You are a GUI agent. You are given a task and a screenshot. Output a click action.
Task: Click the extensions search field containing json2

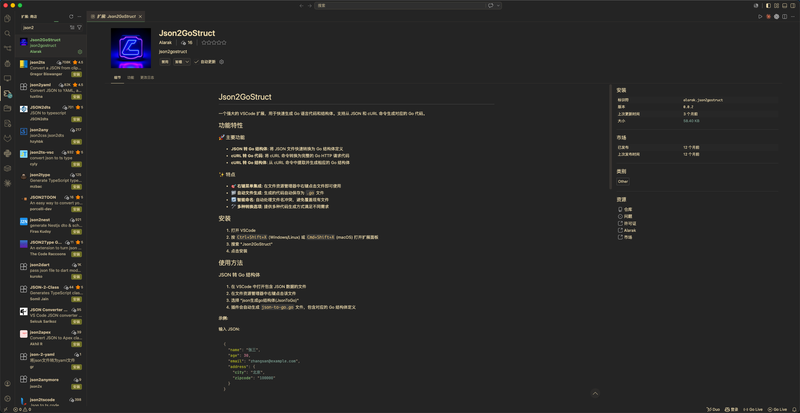click(44, 28)
